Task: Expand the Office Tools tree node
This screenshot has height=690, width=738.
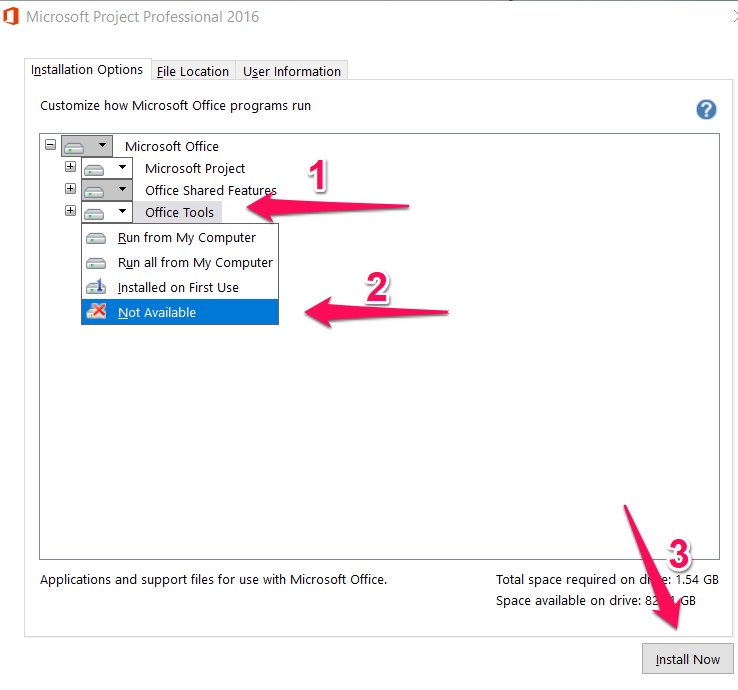Action: pyautogui.click(x=70, y=211)
